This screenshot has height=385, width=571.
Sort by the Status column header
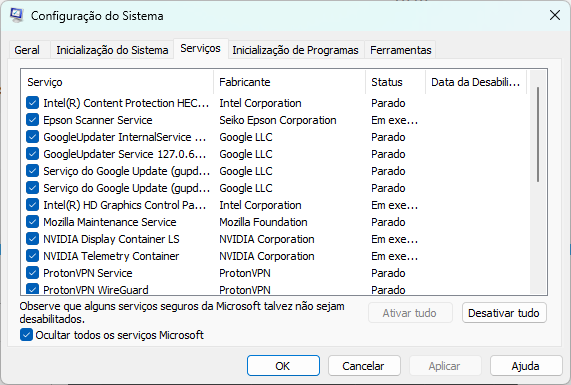pos(395,82)
